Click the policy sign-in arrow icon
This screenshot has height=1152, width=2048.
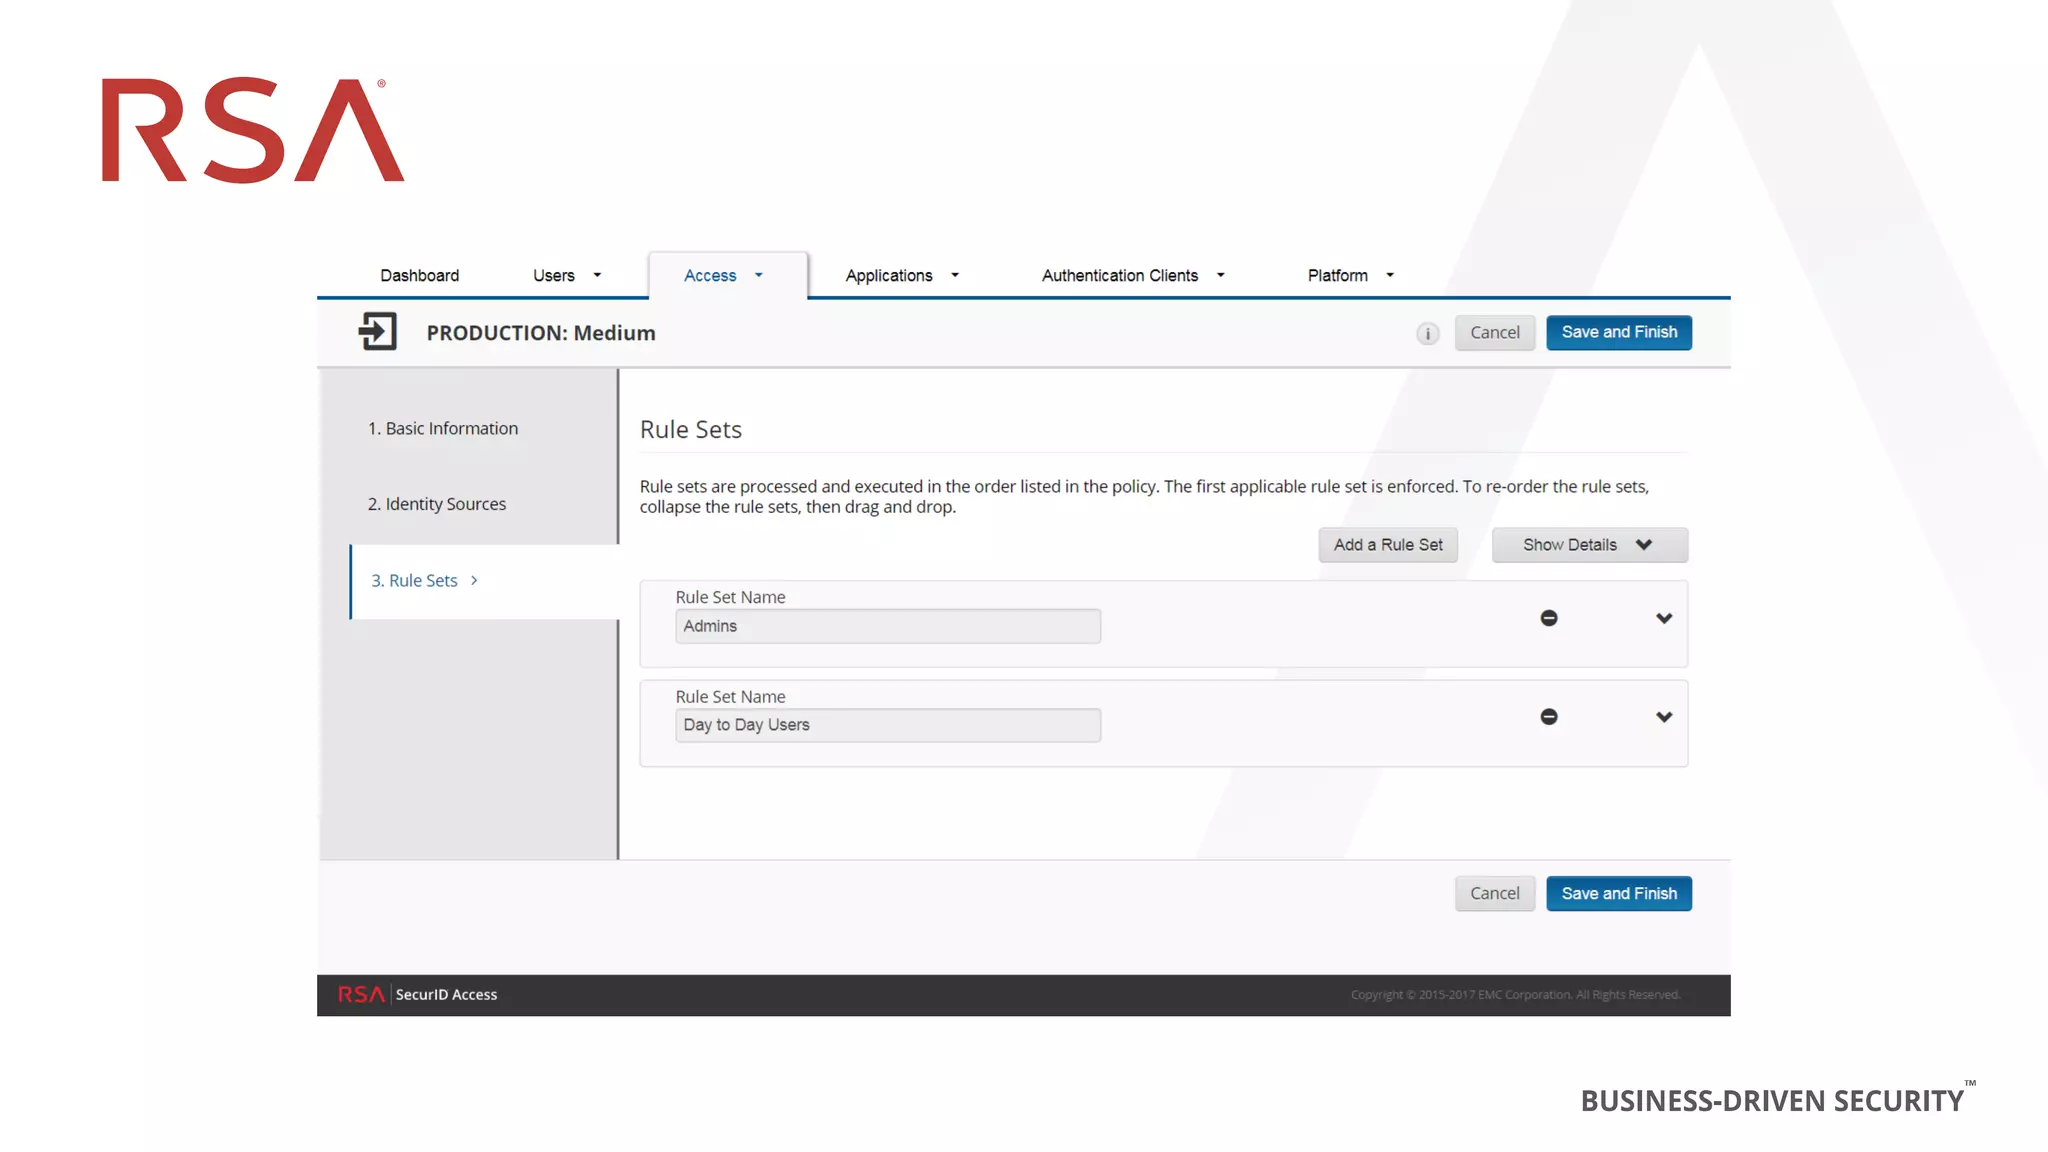coord(378,332)
